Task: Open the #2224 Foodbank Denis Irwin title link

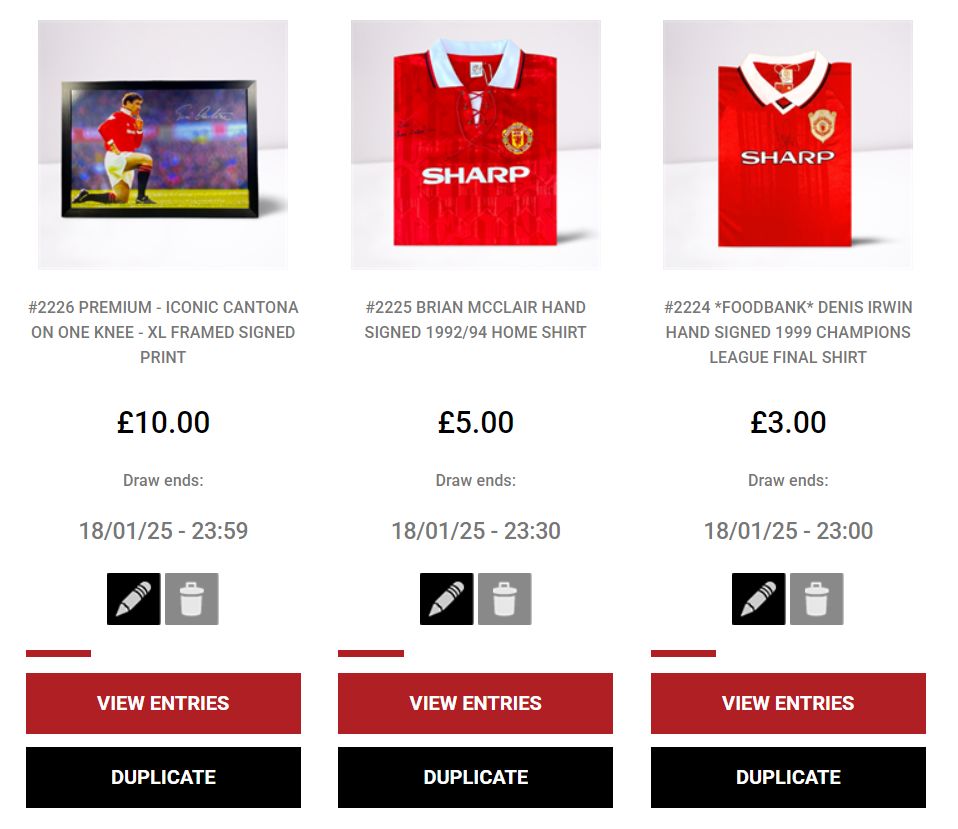Action: [x=788, y=332]
